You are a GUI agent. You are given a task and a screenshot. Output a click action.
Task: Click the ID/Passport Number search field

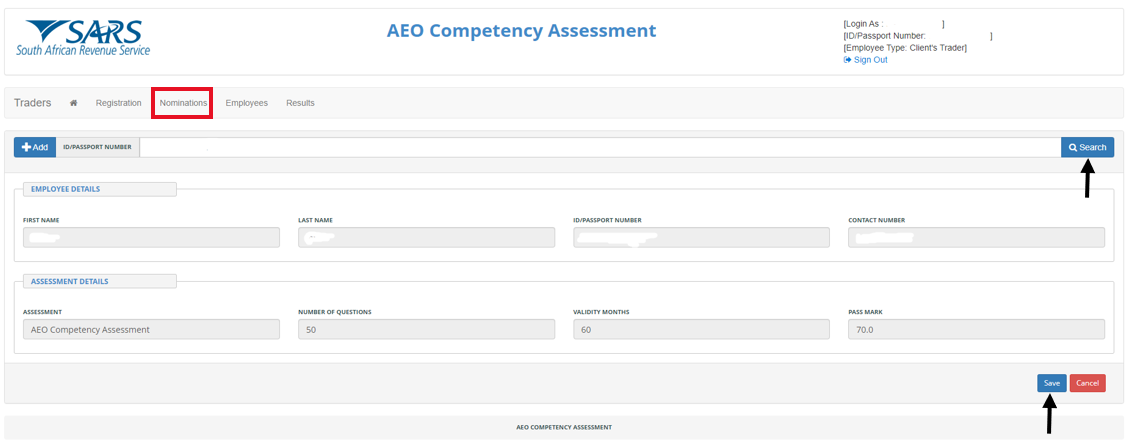pos(599,147)
